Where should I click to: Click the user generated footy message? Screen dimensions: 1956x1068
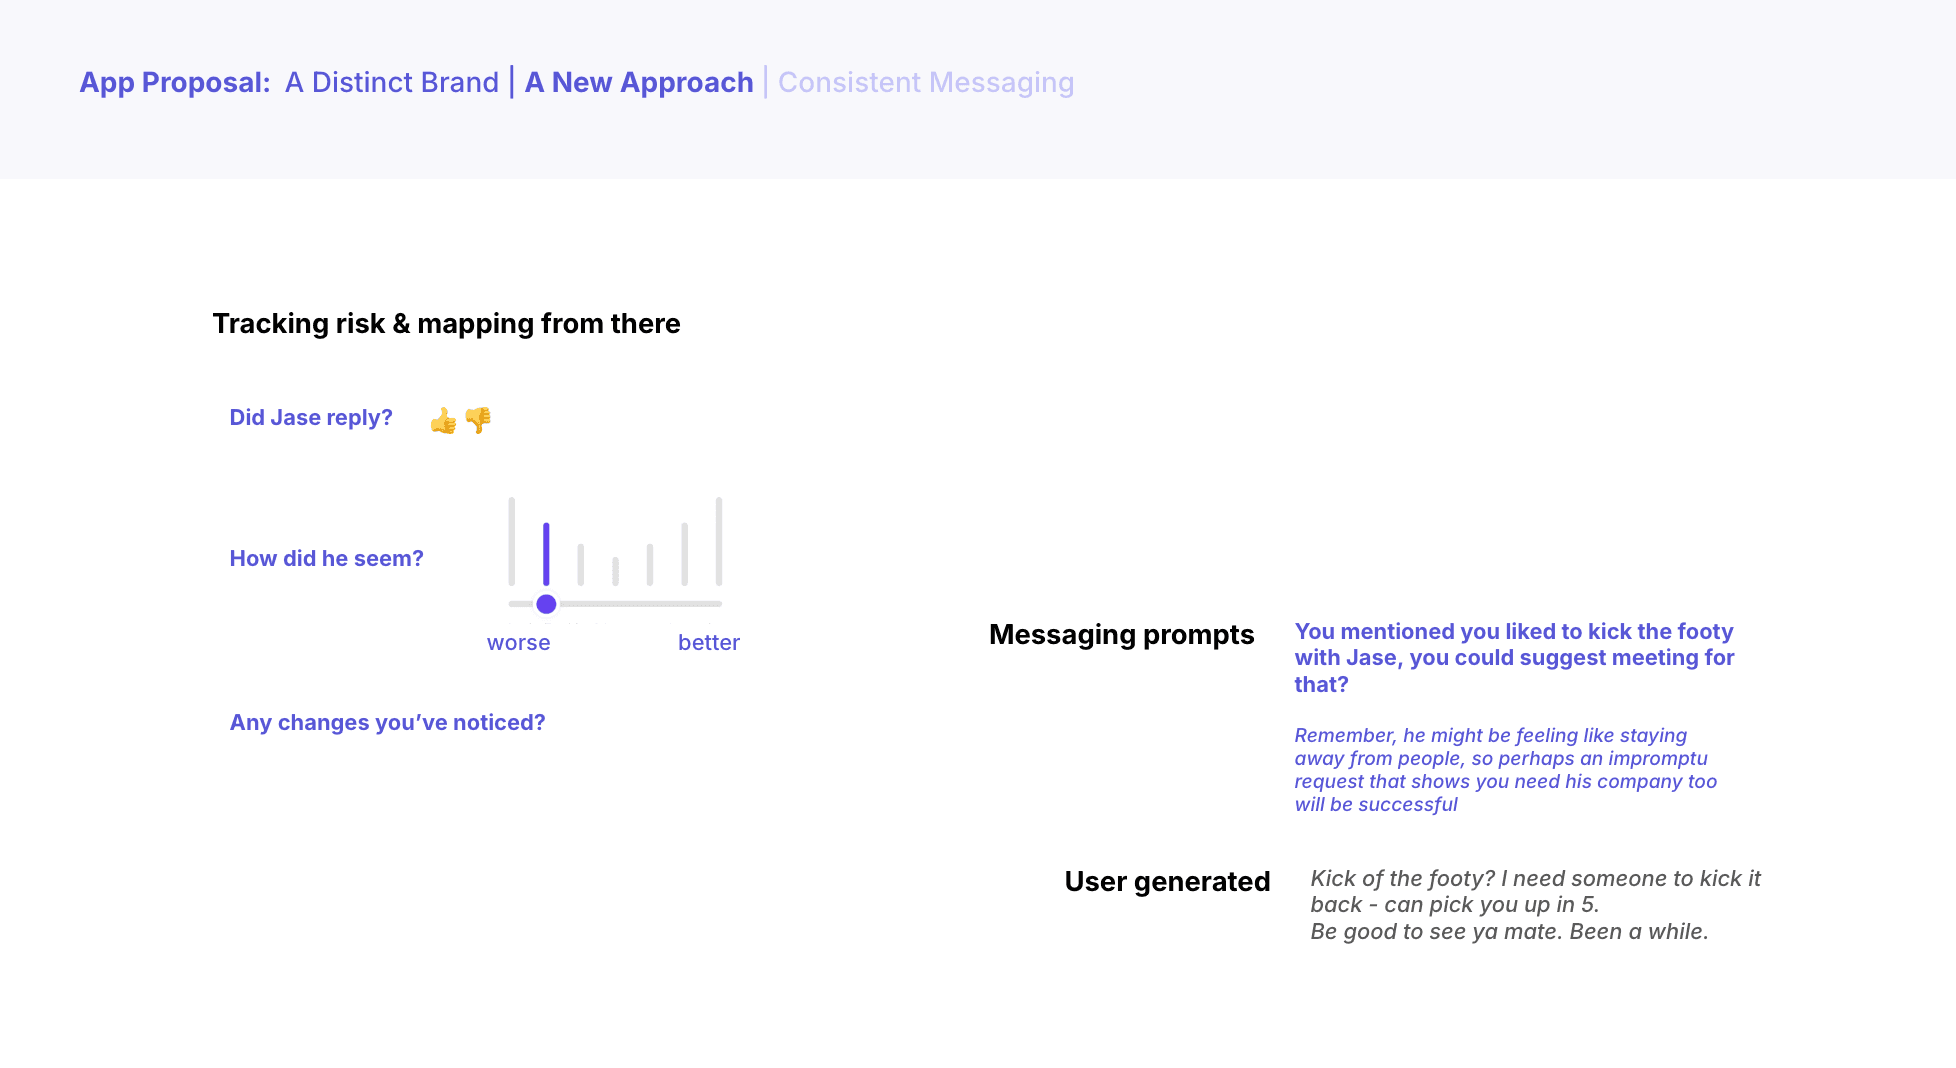point(1535,905)
